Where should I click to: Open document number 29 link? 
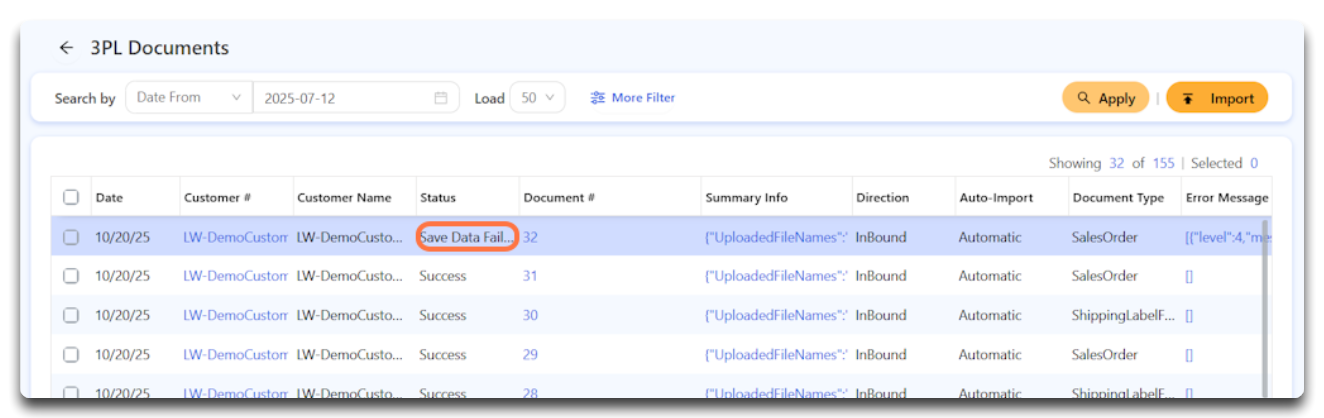click(x=530, y=354)
